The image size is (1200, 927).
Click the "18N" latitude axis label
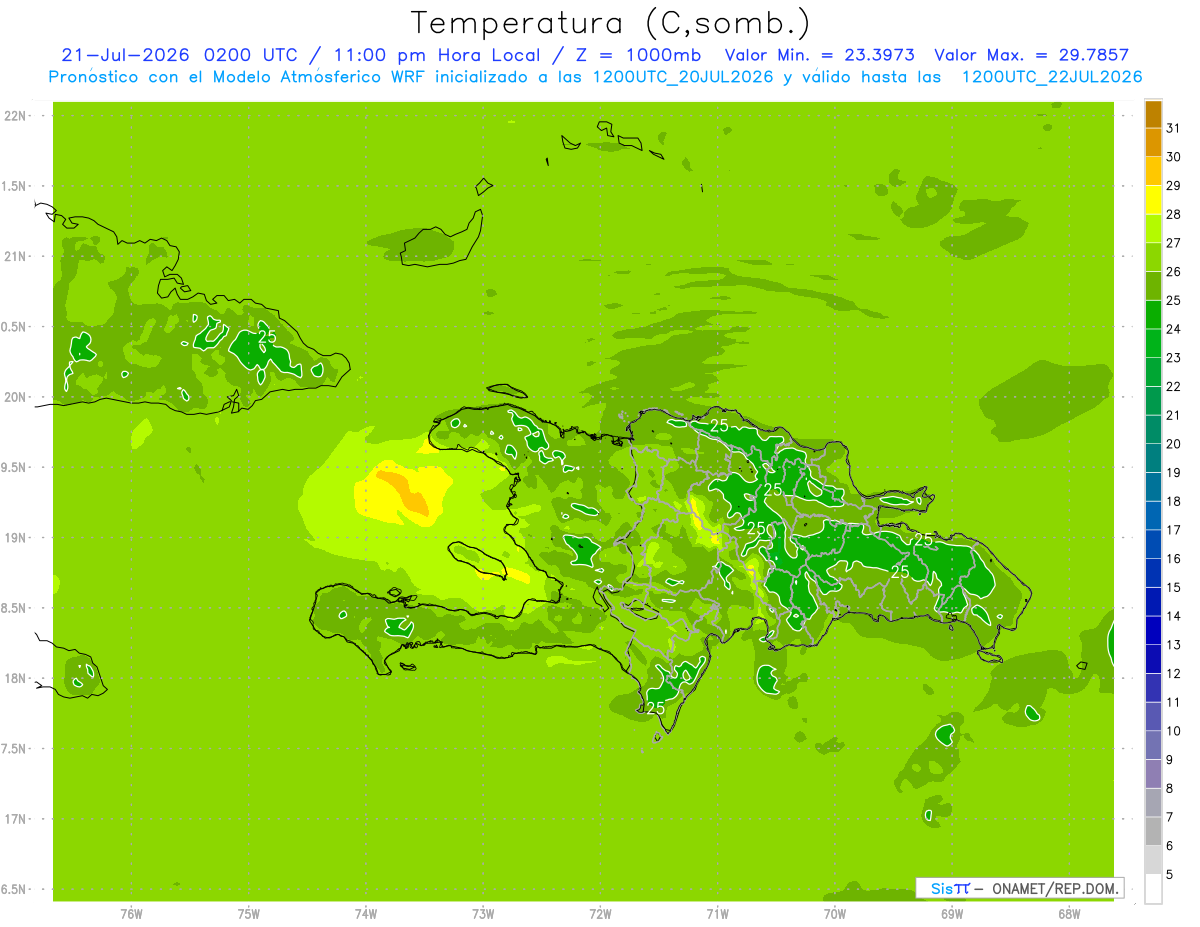(16, 678)
